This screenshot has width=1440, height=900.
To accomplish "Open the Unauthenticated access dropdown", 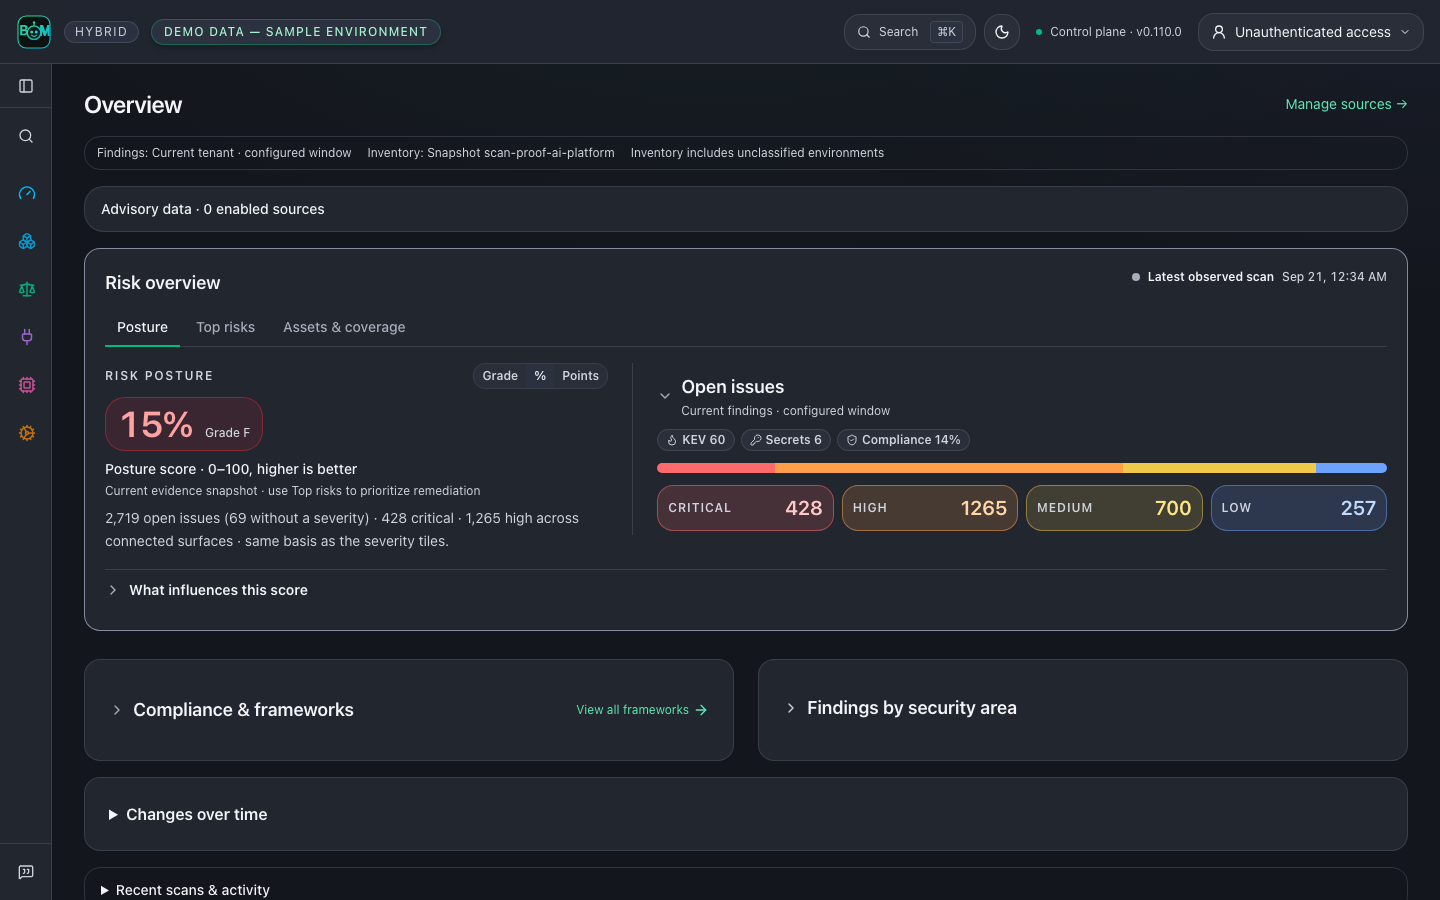I will click(x=1311, y=32).
